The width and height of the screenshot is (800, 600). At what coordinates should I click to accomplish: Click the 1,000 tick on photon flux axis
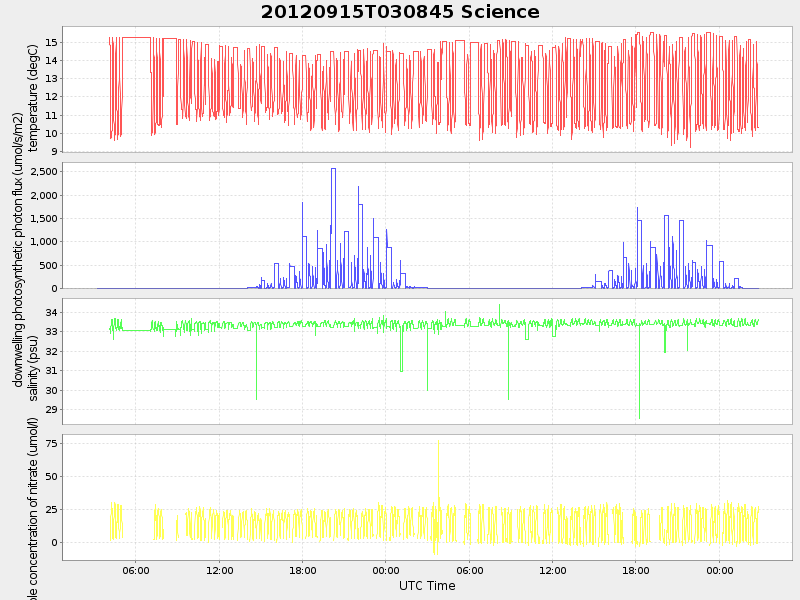pyautogui.click(x=44, y=242)
